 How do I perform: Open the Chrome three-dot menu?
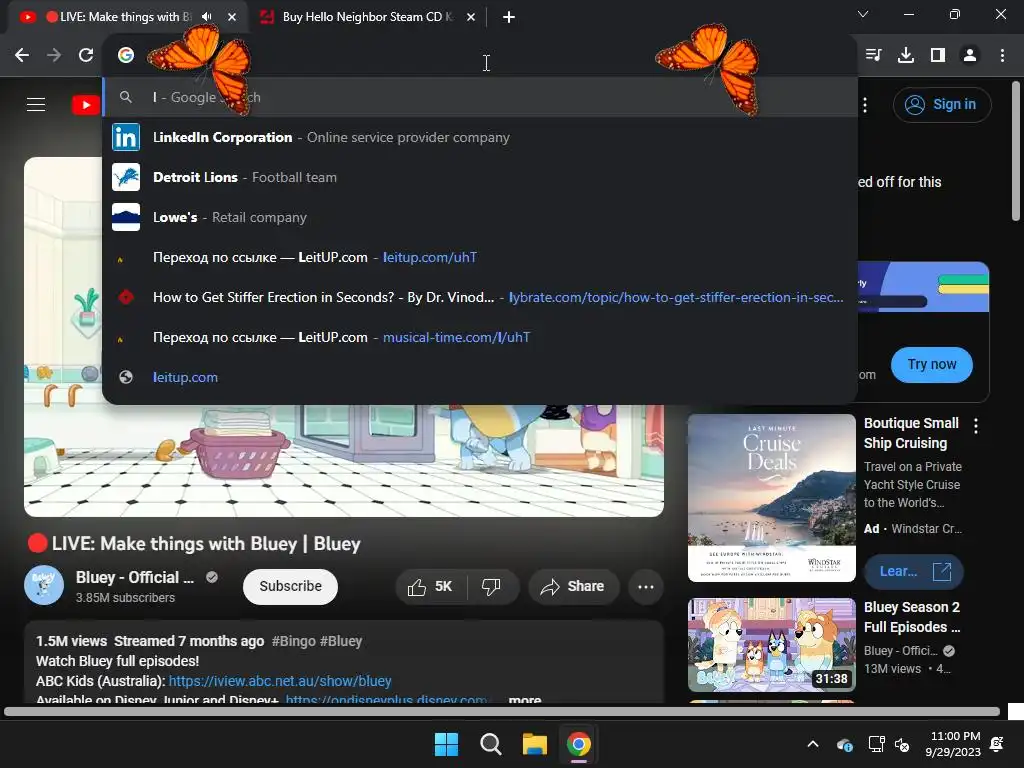click(x=1002, y=56)
